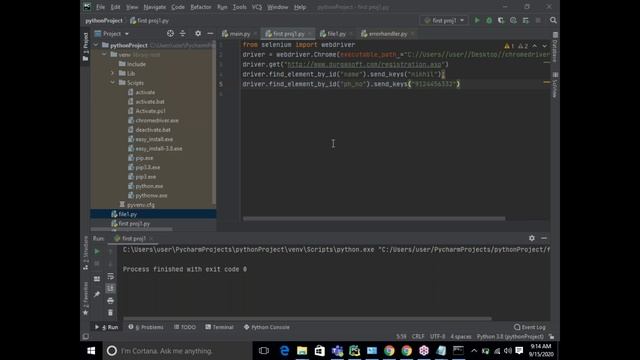
Task: Go to next highlighted error arrow
Action: tap(544, 46)
